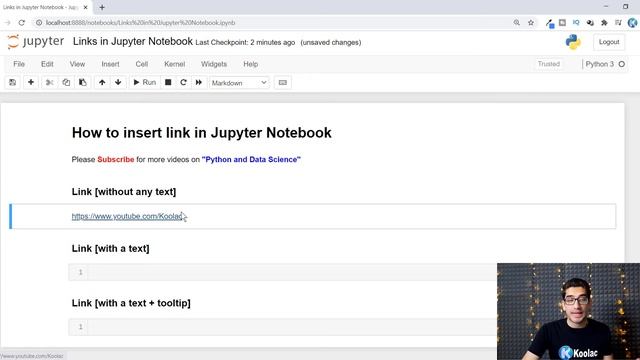Click the Trusted notebook indicator

(549, 64)
